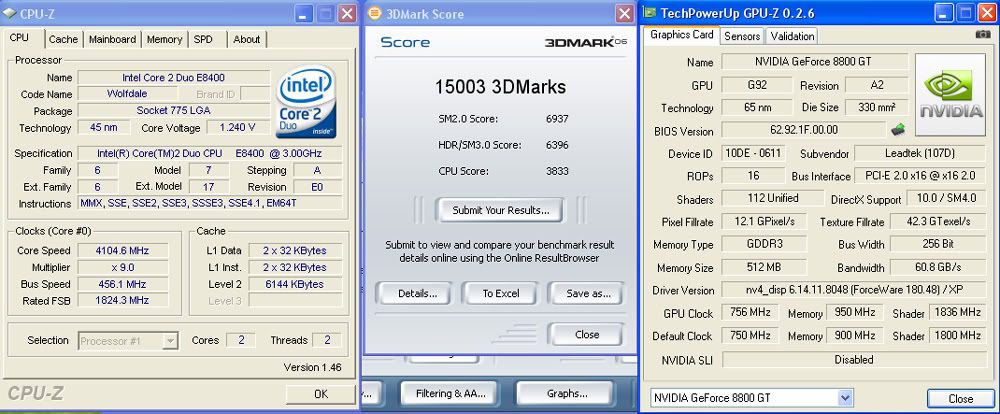Click the 3DMark Score title bar icon
This screenshot has width=1000, height=414.
[x=375, y=13]
